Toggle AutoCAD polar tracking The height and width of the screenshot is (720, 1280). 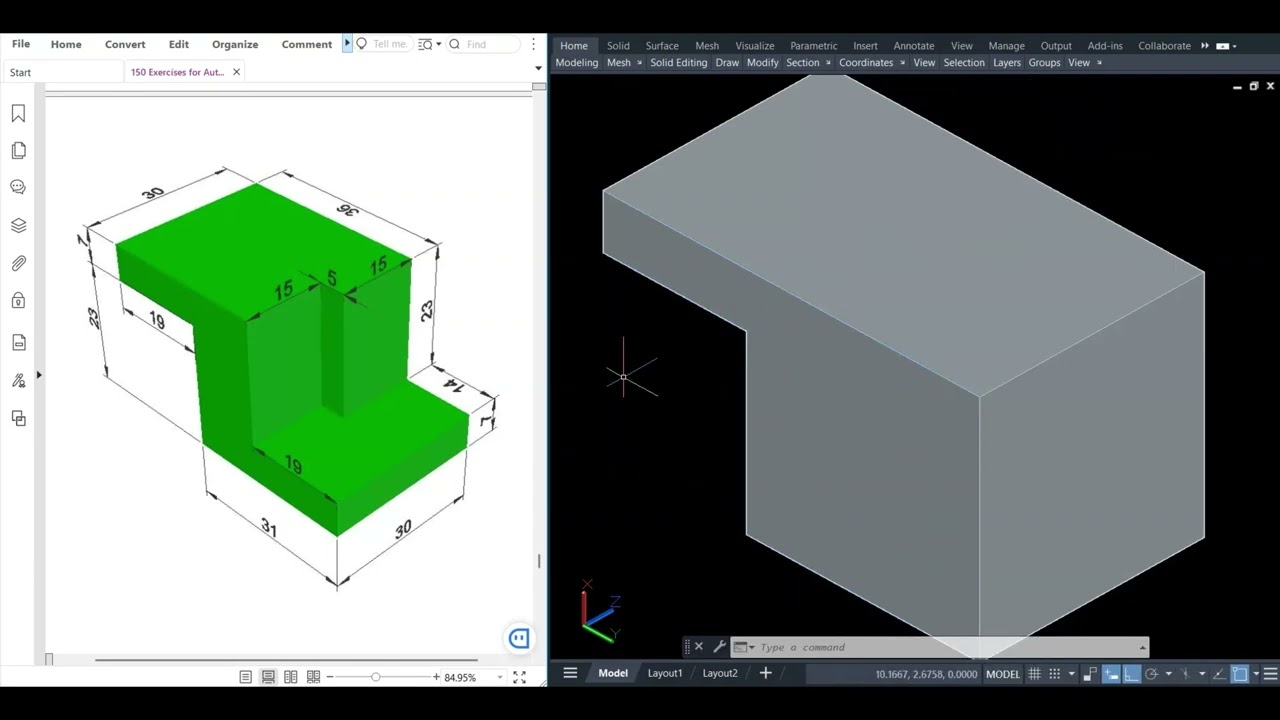click(x=1151, y=674)
